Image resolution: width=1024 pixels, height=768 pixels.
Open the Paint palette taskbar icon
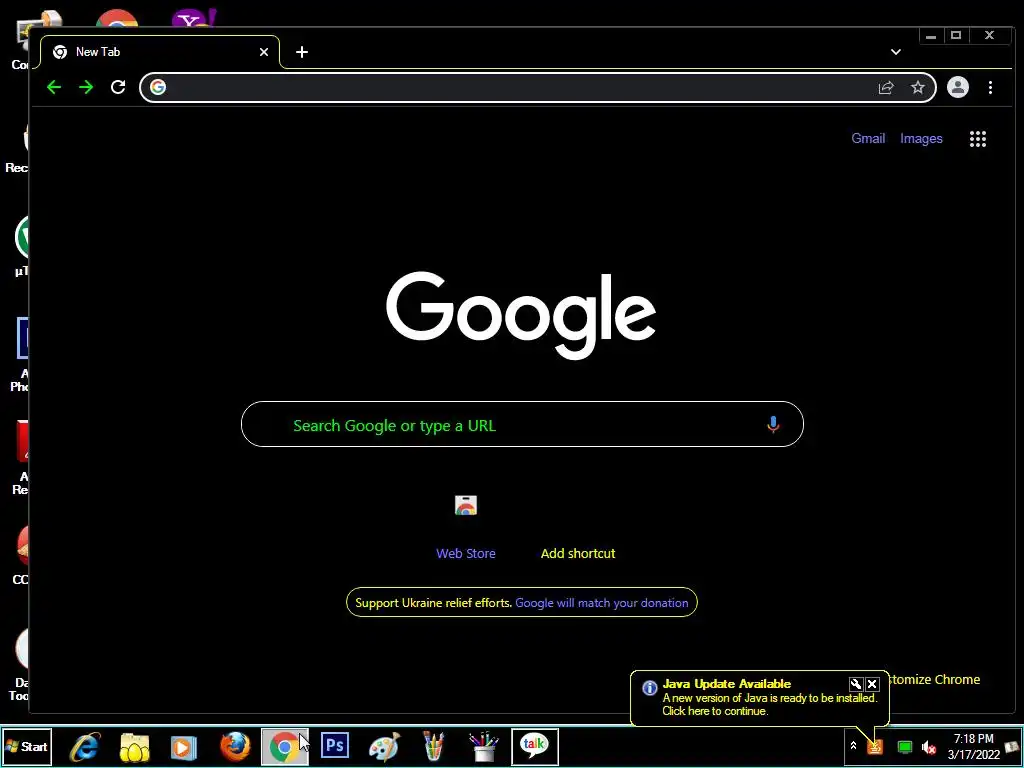[385, 746]
